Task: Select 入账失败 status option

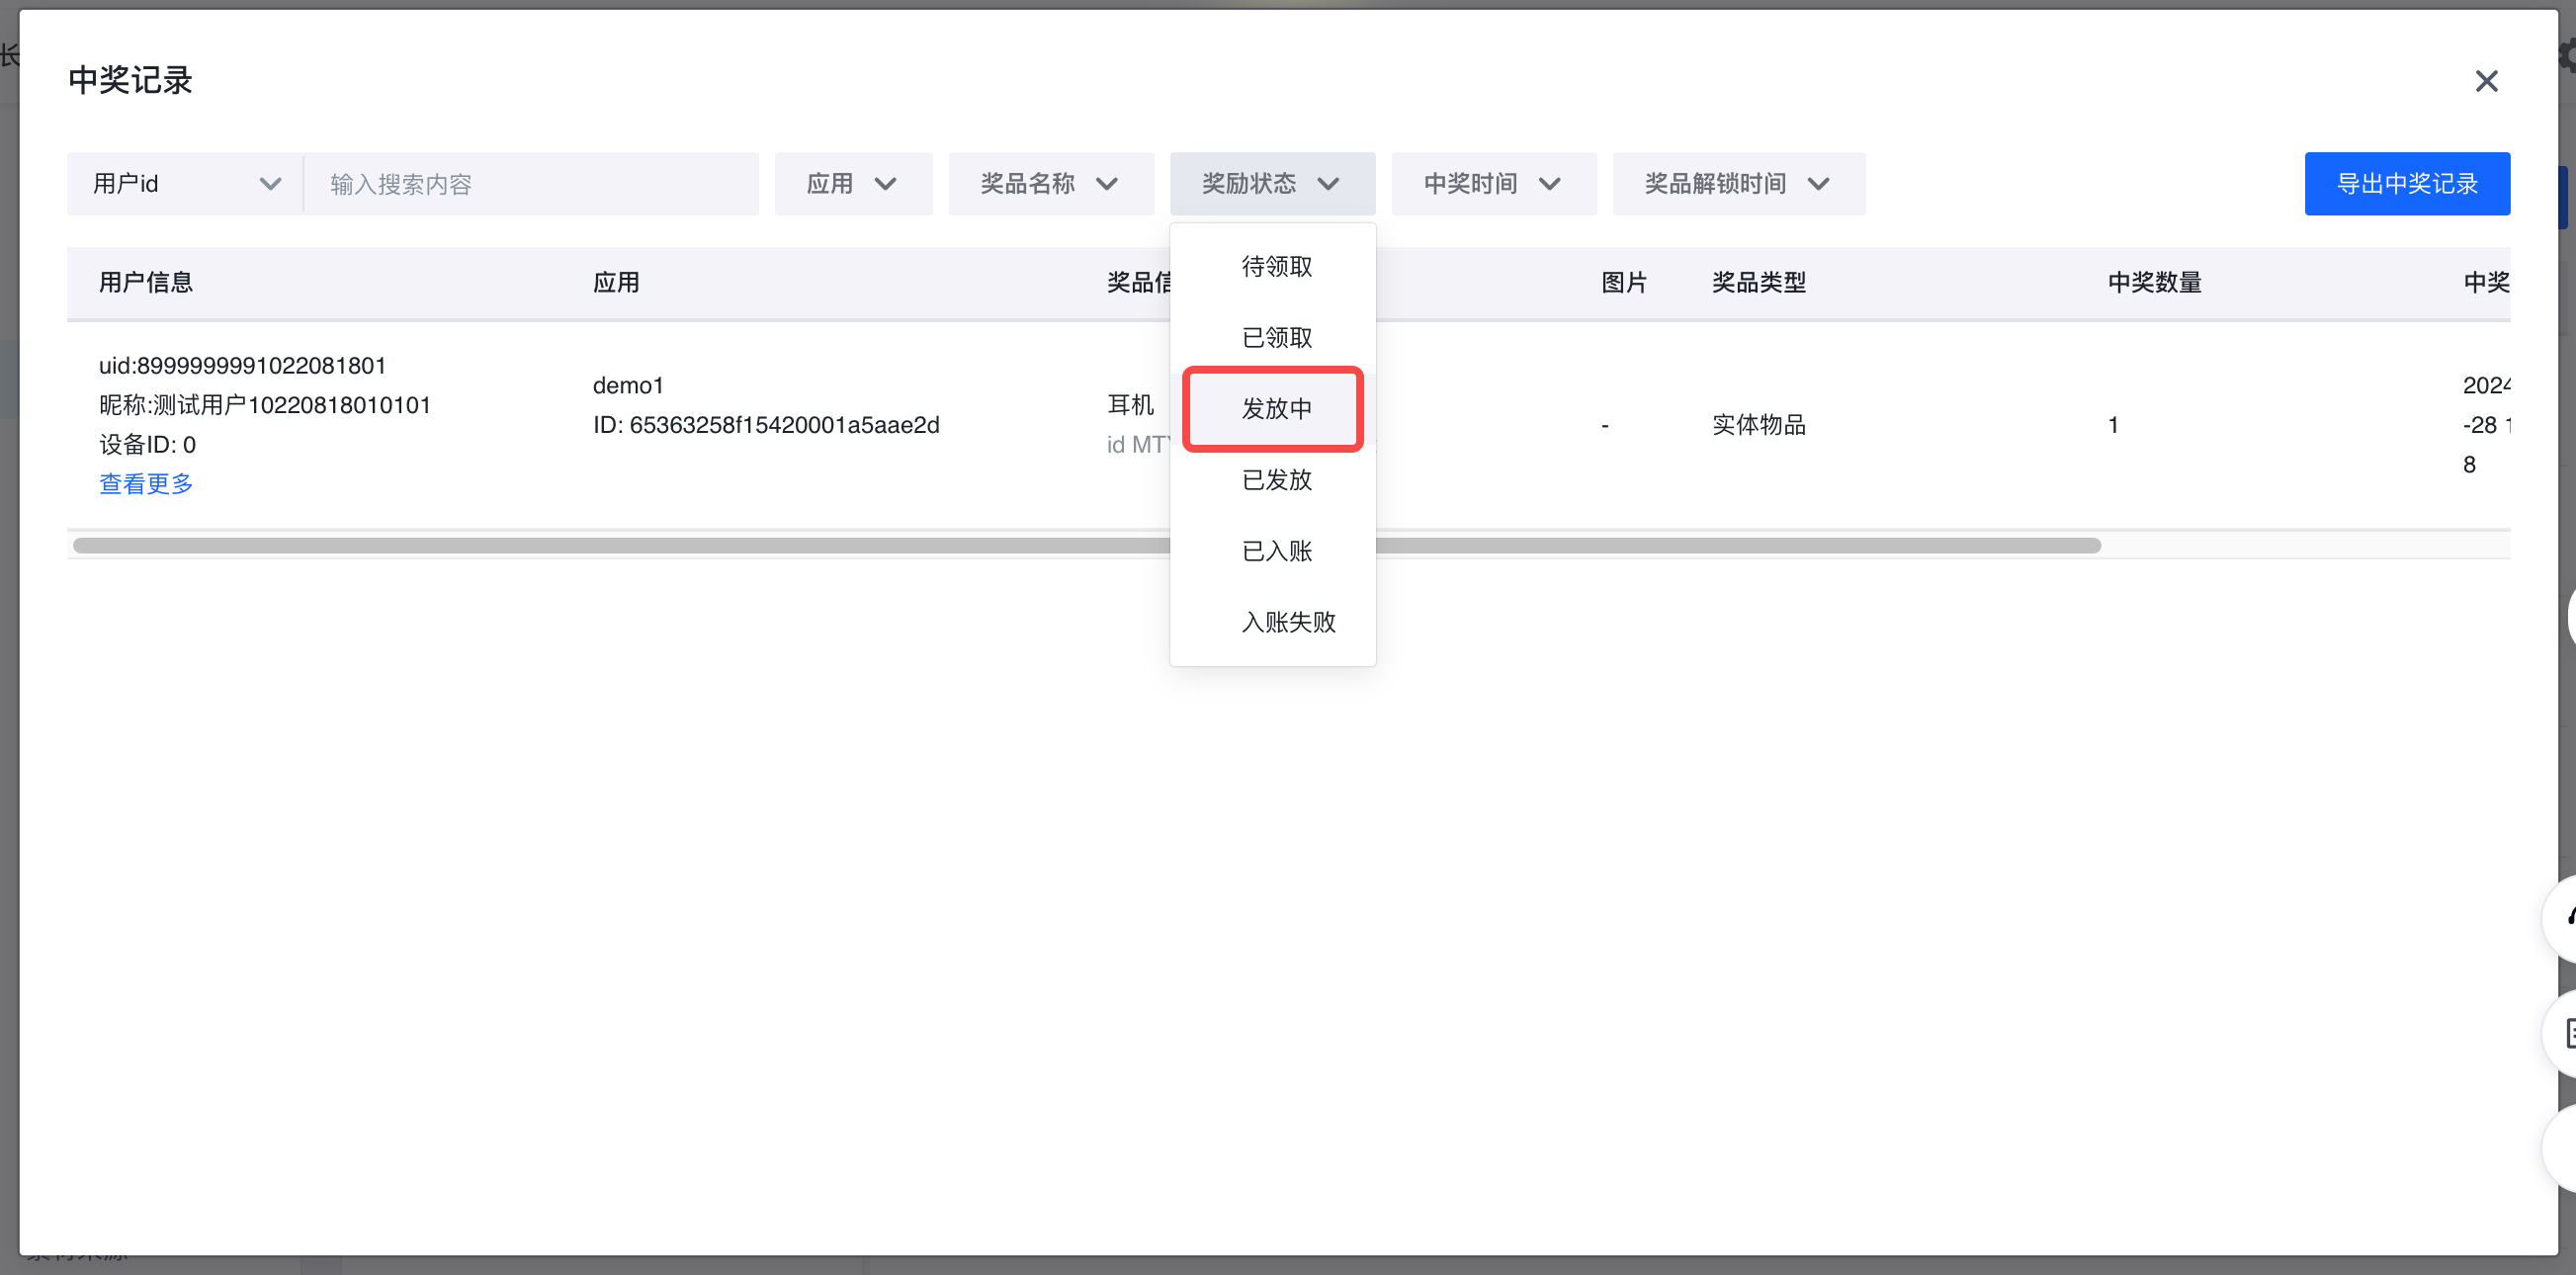Action: pyautogui.click(x=1273, y=622)
